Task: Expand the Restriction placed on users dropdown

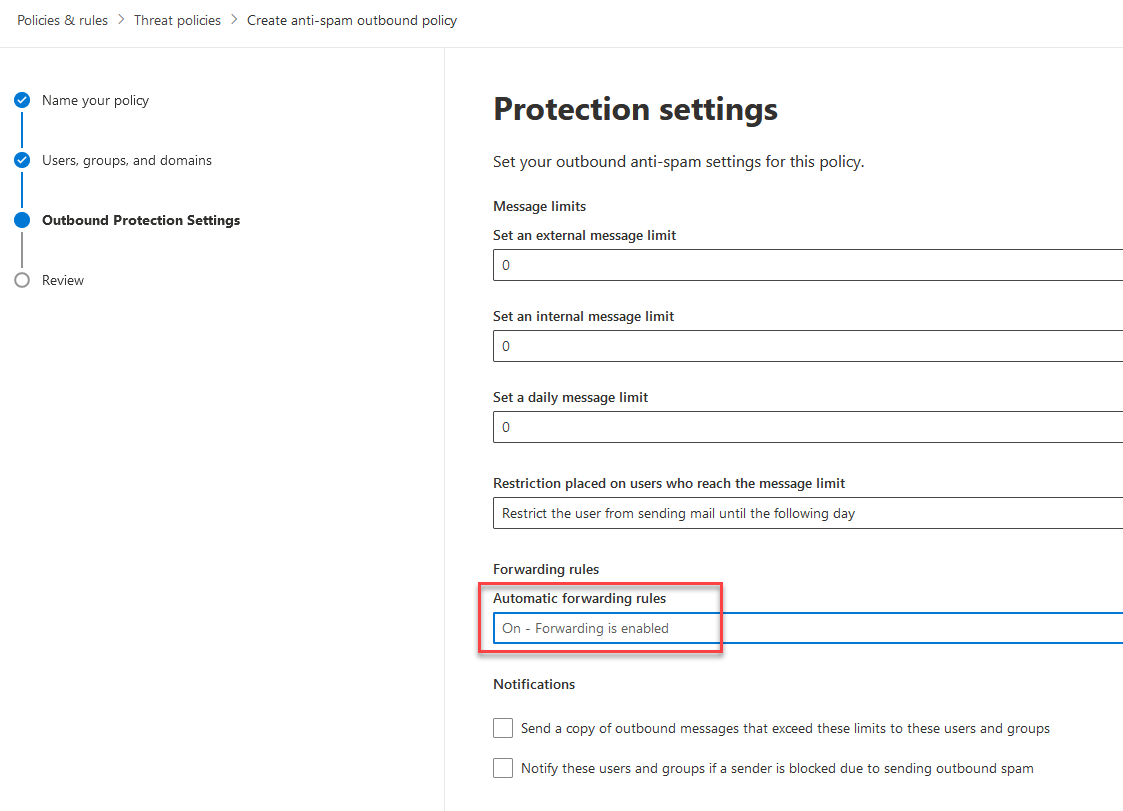Action: 808,513
